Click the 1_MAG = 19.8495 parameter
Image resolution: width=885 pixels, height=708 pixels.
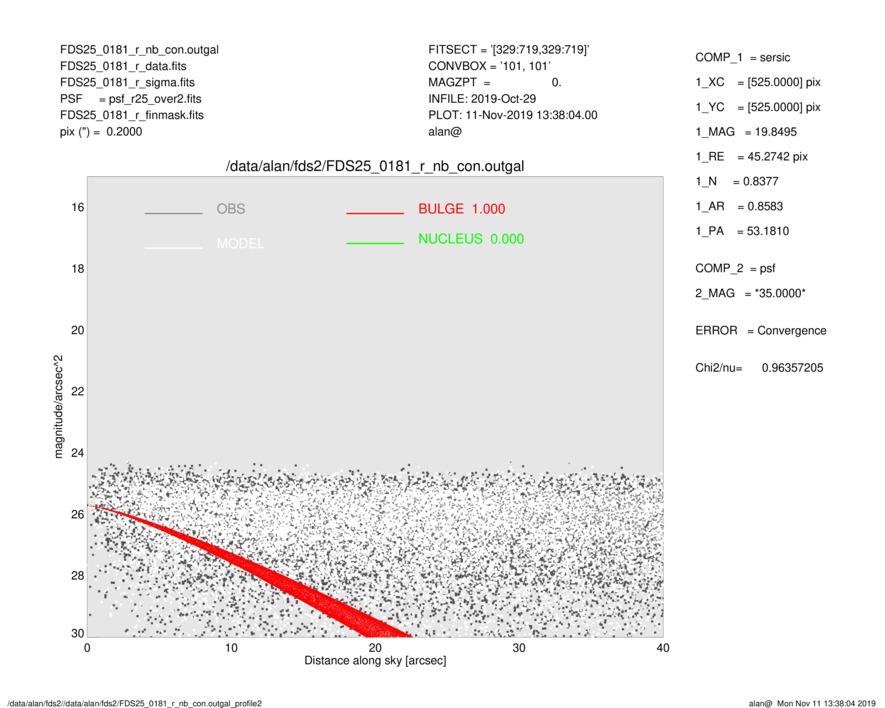coord(747,132)
